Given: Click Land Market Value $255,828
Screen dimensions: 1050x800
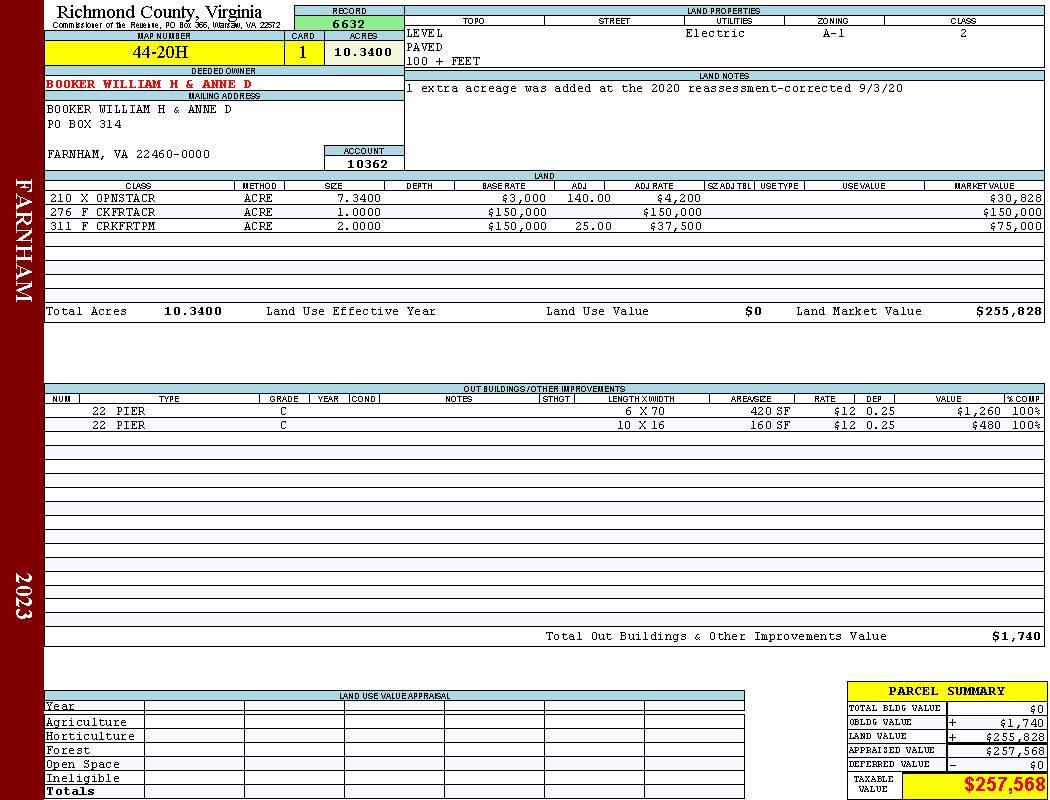Looking at the screenshot, I should (1008, 311).
